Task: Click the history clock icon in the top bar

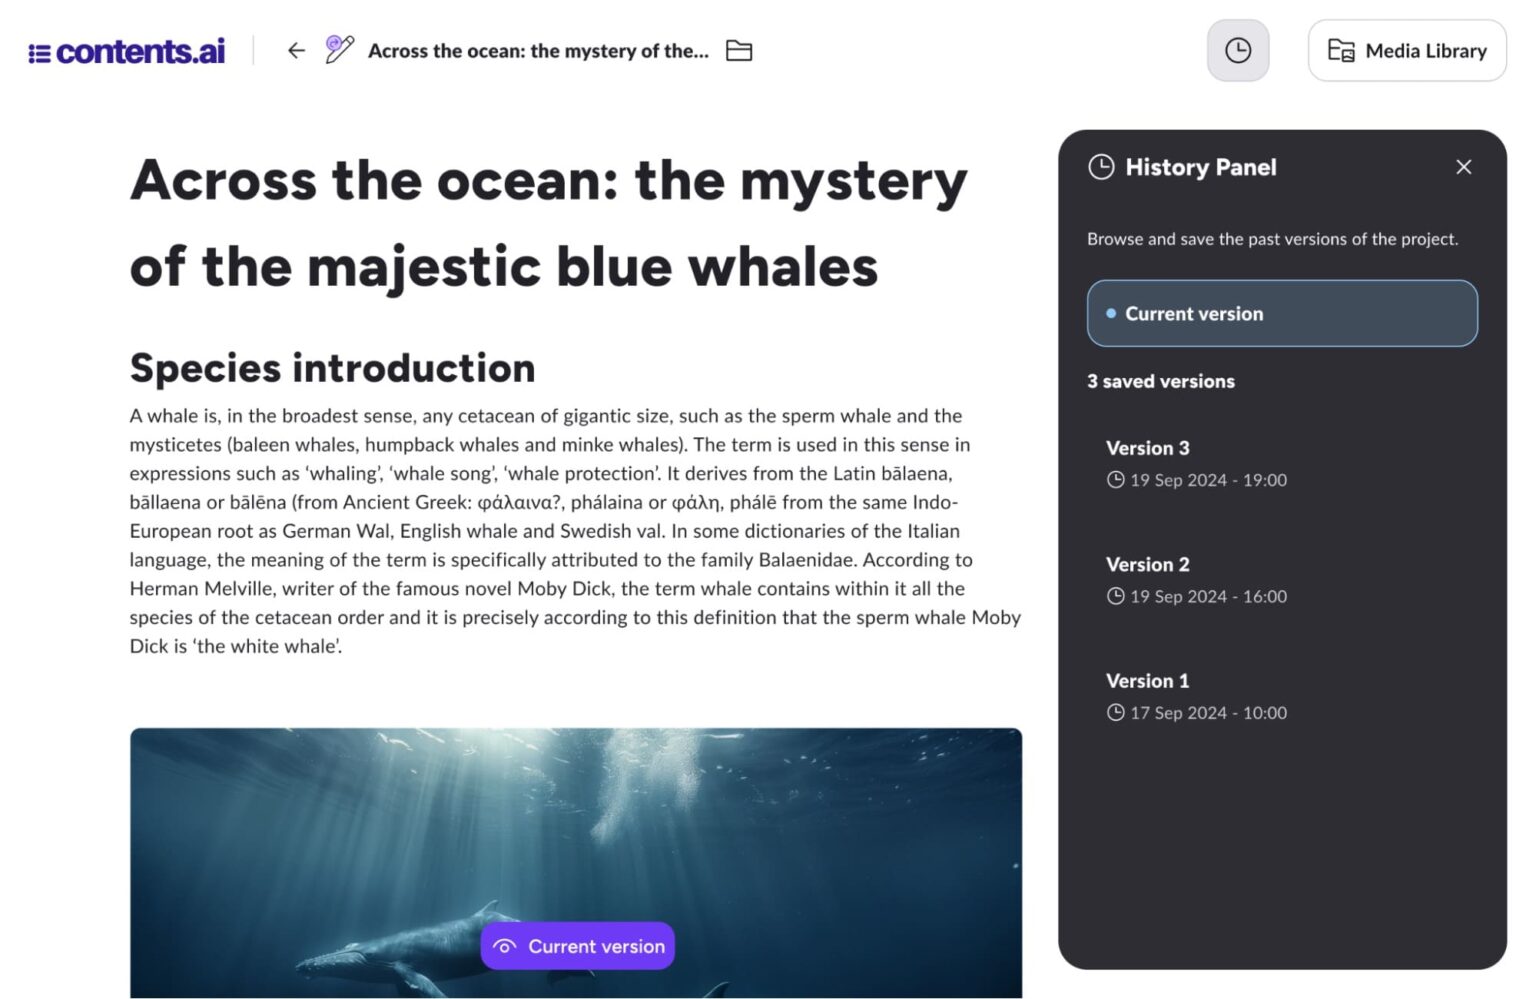Action: click(x=1237, y=49)
